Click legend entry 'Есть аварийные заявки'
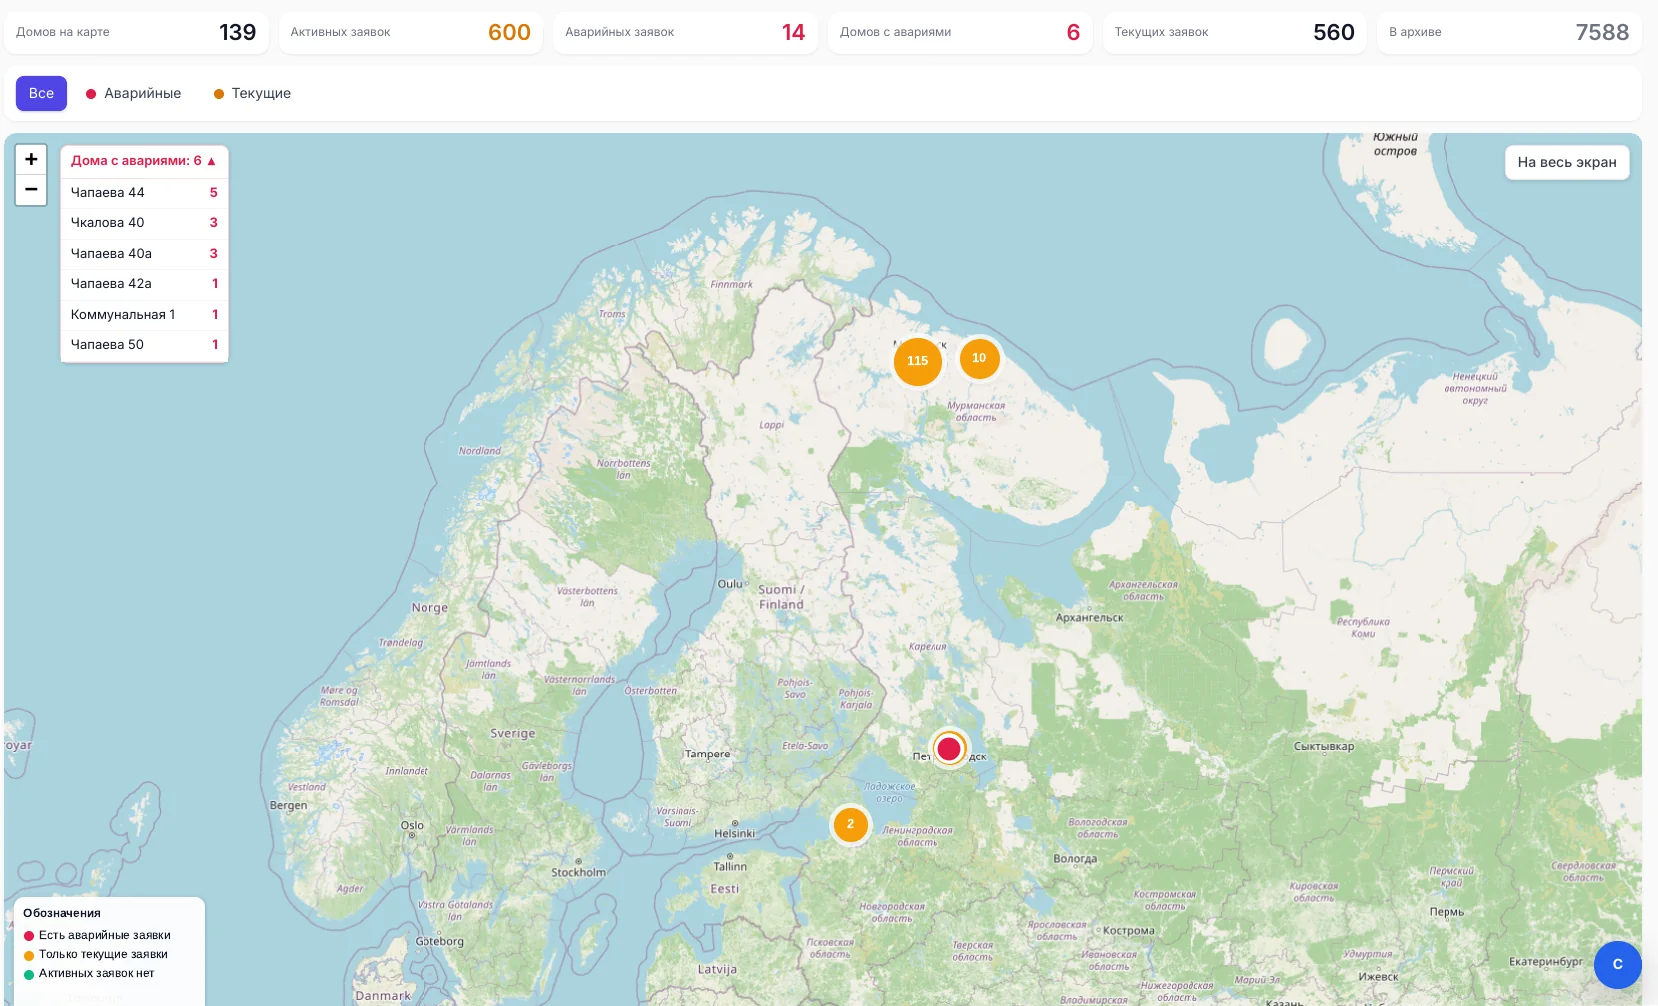 click(97, 936)
